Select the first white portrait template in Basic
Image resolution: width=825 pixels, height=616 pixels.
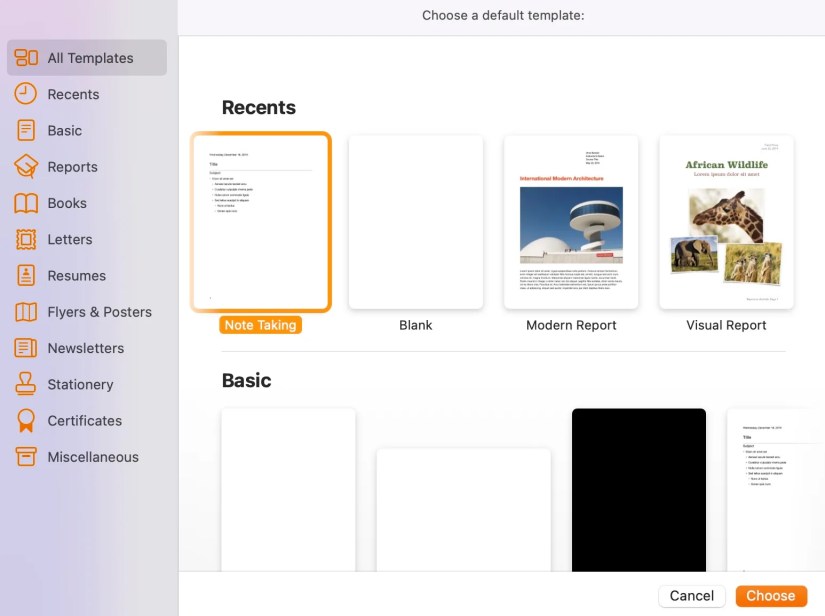tap(288, 490)
